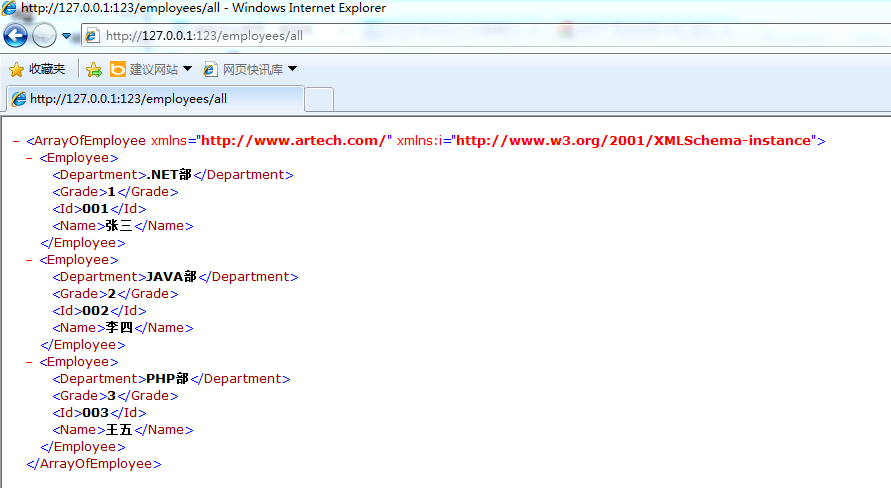This screenshot has height=488, width=891.
Task: Click the browser Forward arrow button
Action: 44,36
